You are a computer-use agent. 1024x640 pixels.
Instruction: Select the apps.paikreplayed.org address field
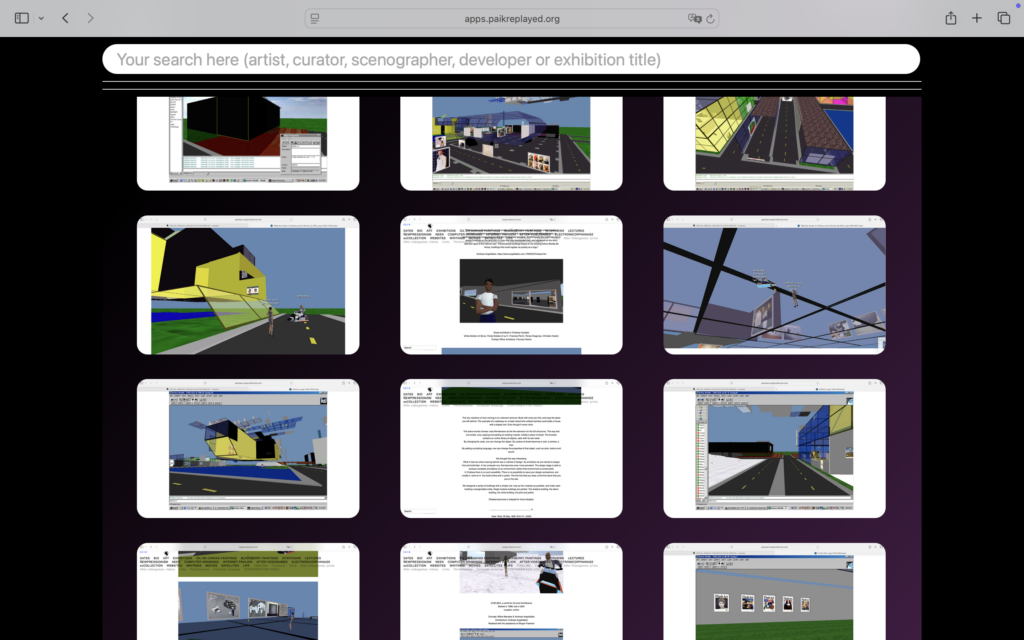511,18
